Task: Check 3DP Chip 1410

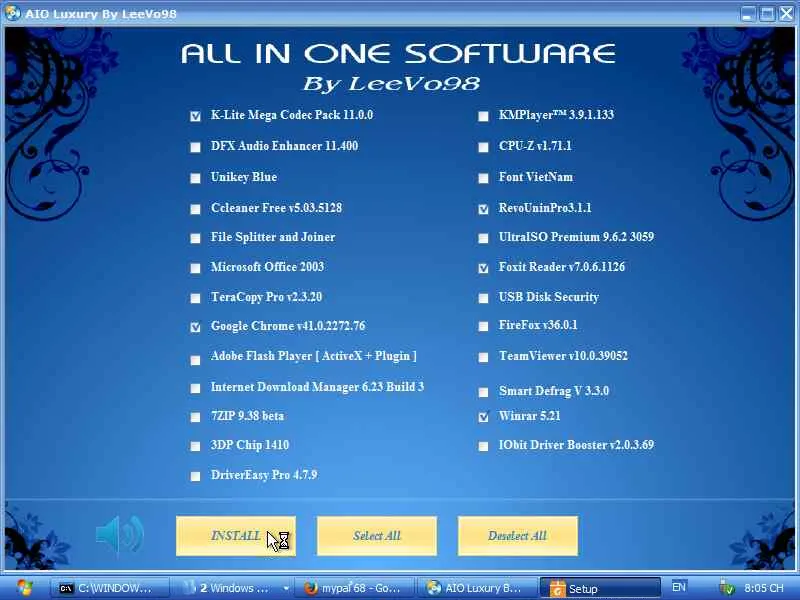Action: (195, 446)
